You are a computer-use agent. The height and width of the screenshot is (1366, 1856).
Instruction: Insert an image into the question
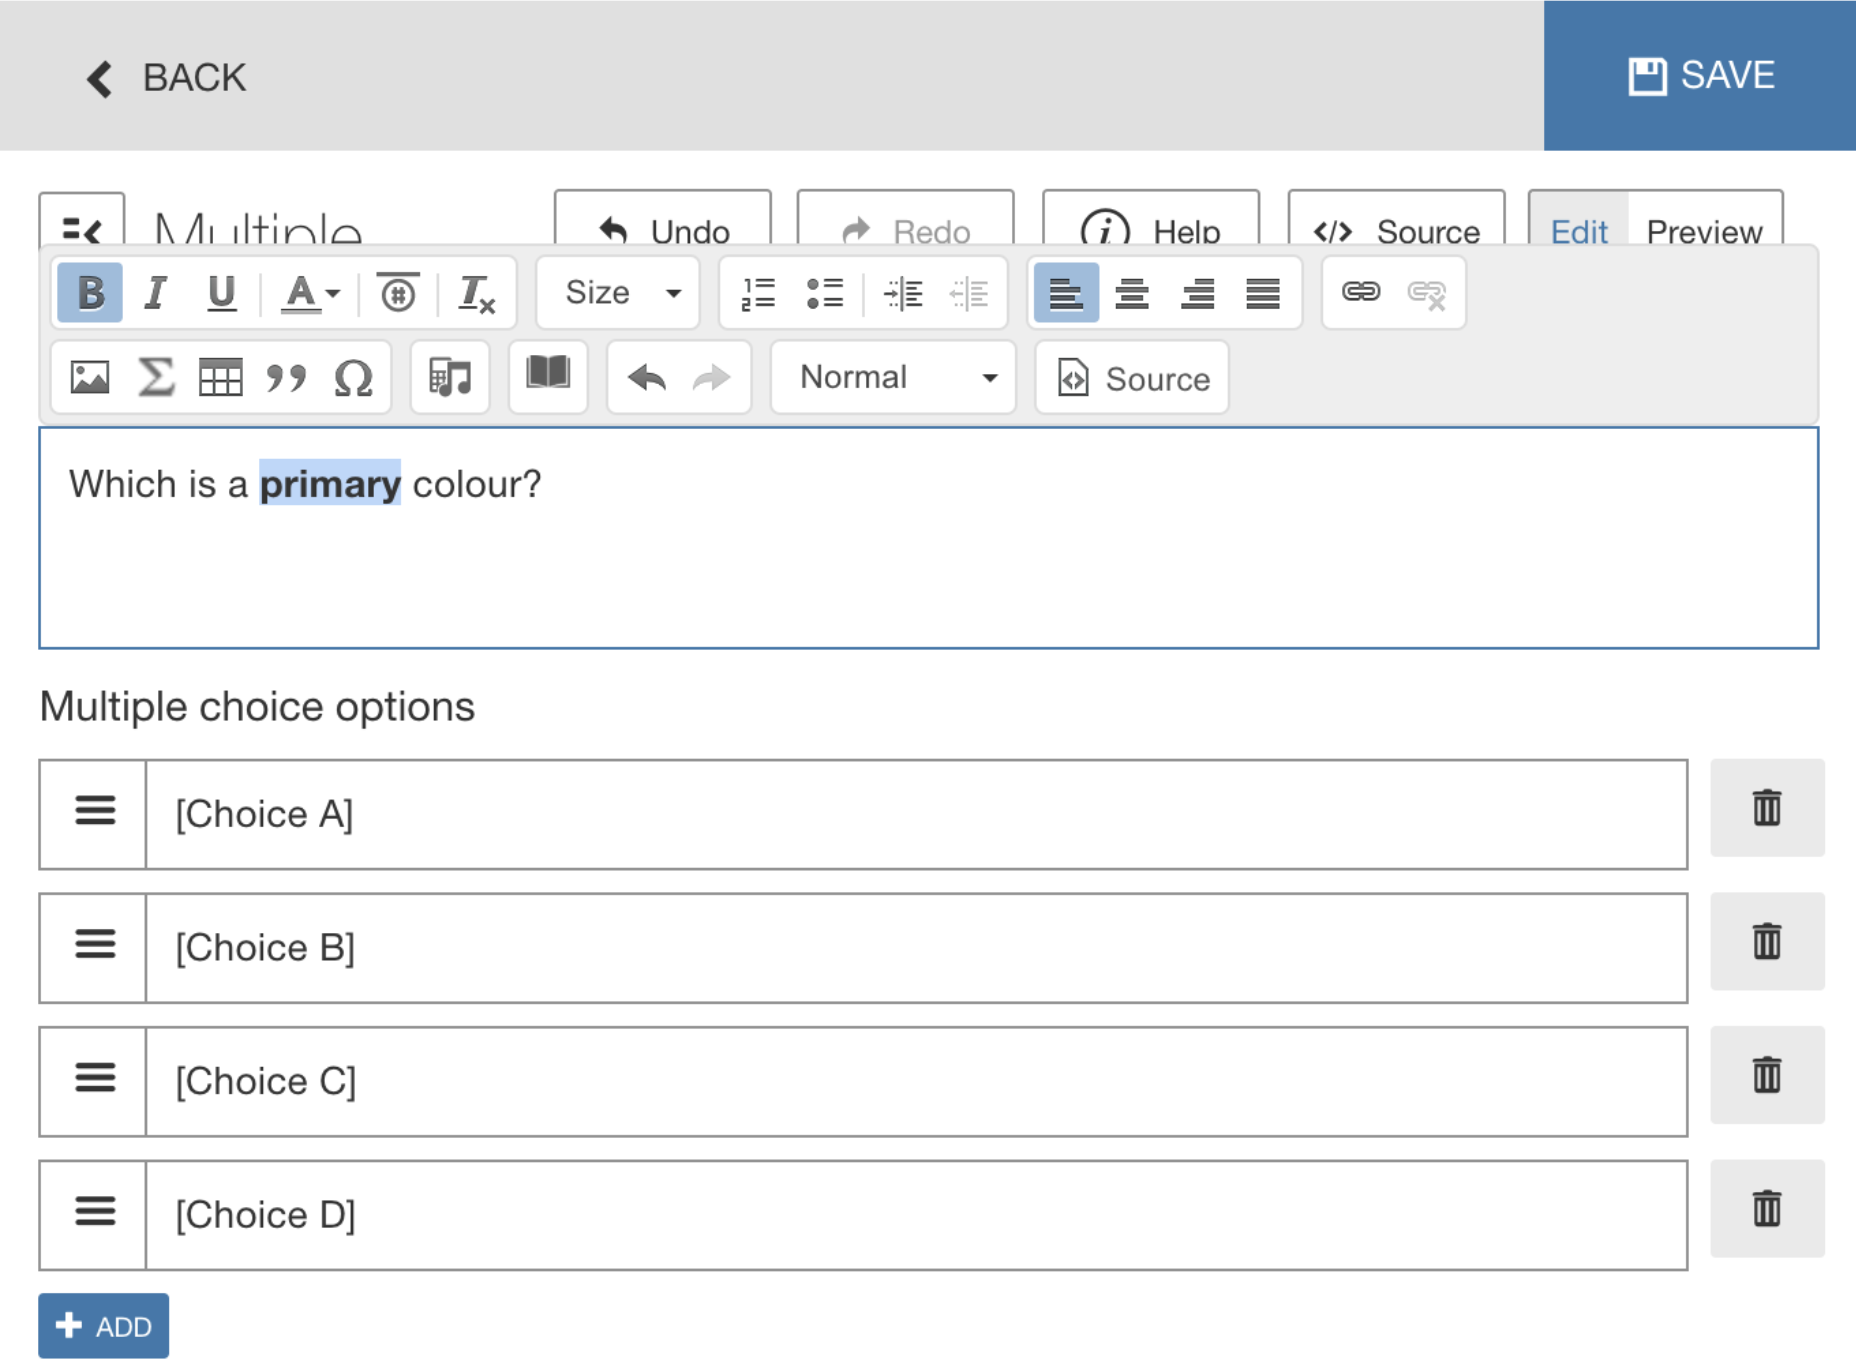(x=88, y=377)
